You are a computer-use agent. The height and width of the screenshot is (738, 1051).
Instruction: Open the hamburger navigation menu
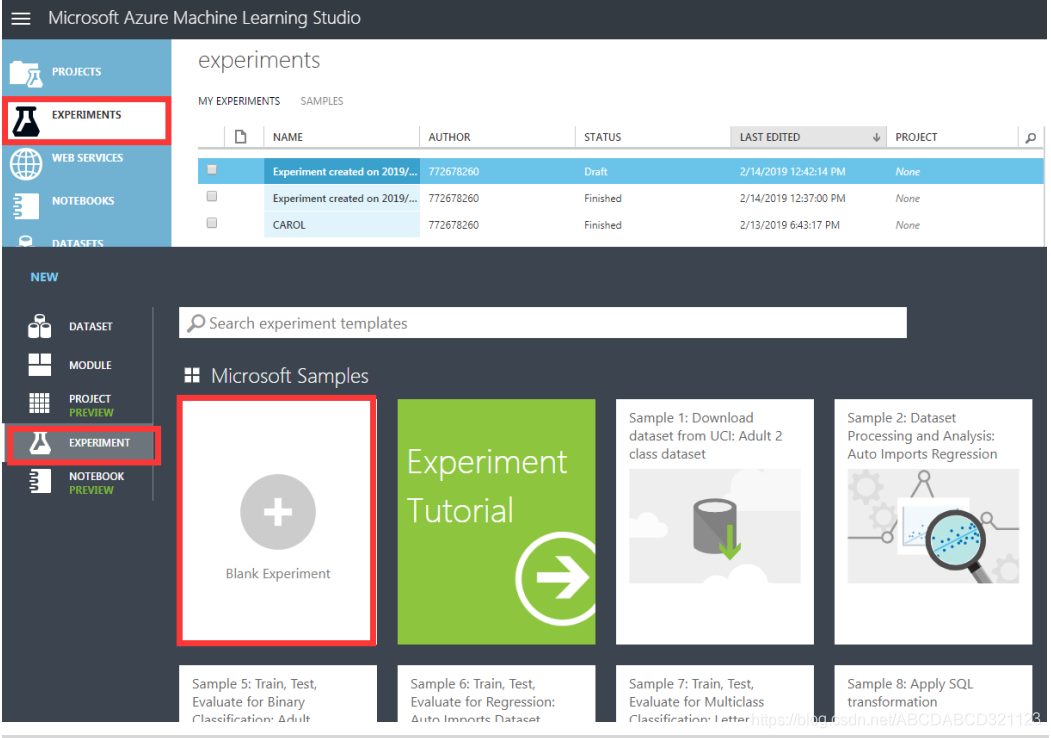point(21,18)
